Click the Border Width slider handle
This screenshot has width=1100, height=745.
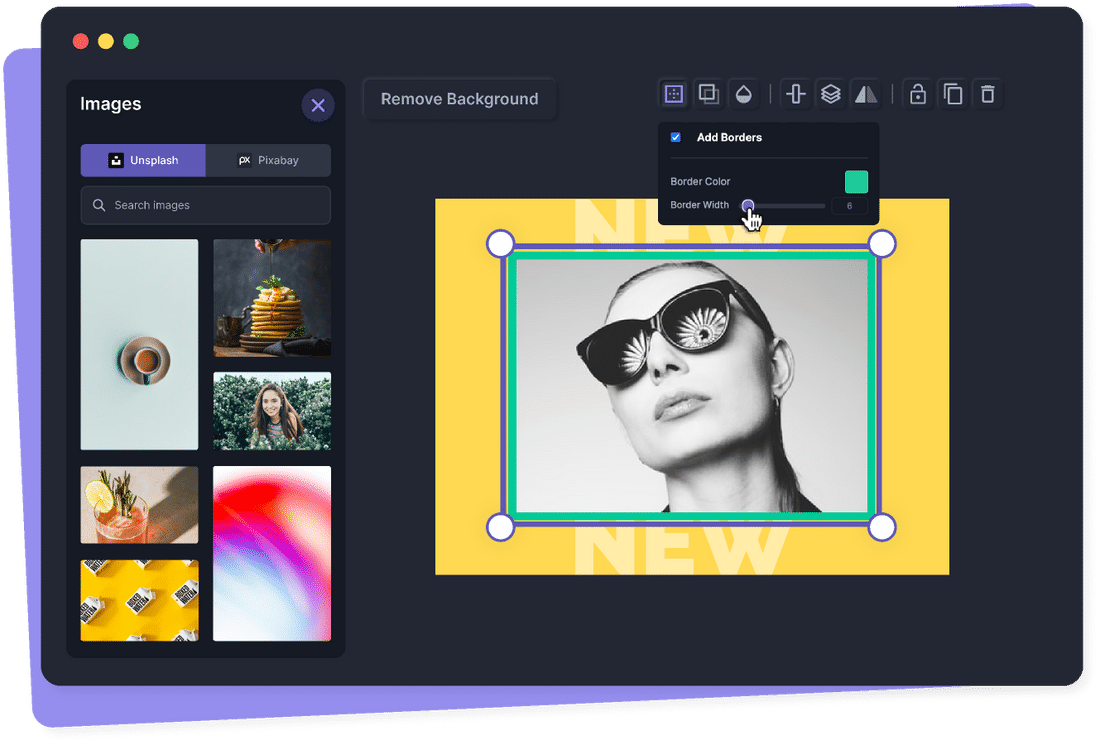point(748,206)
